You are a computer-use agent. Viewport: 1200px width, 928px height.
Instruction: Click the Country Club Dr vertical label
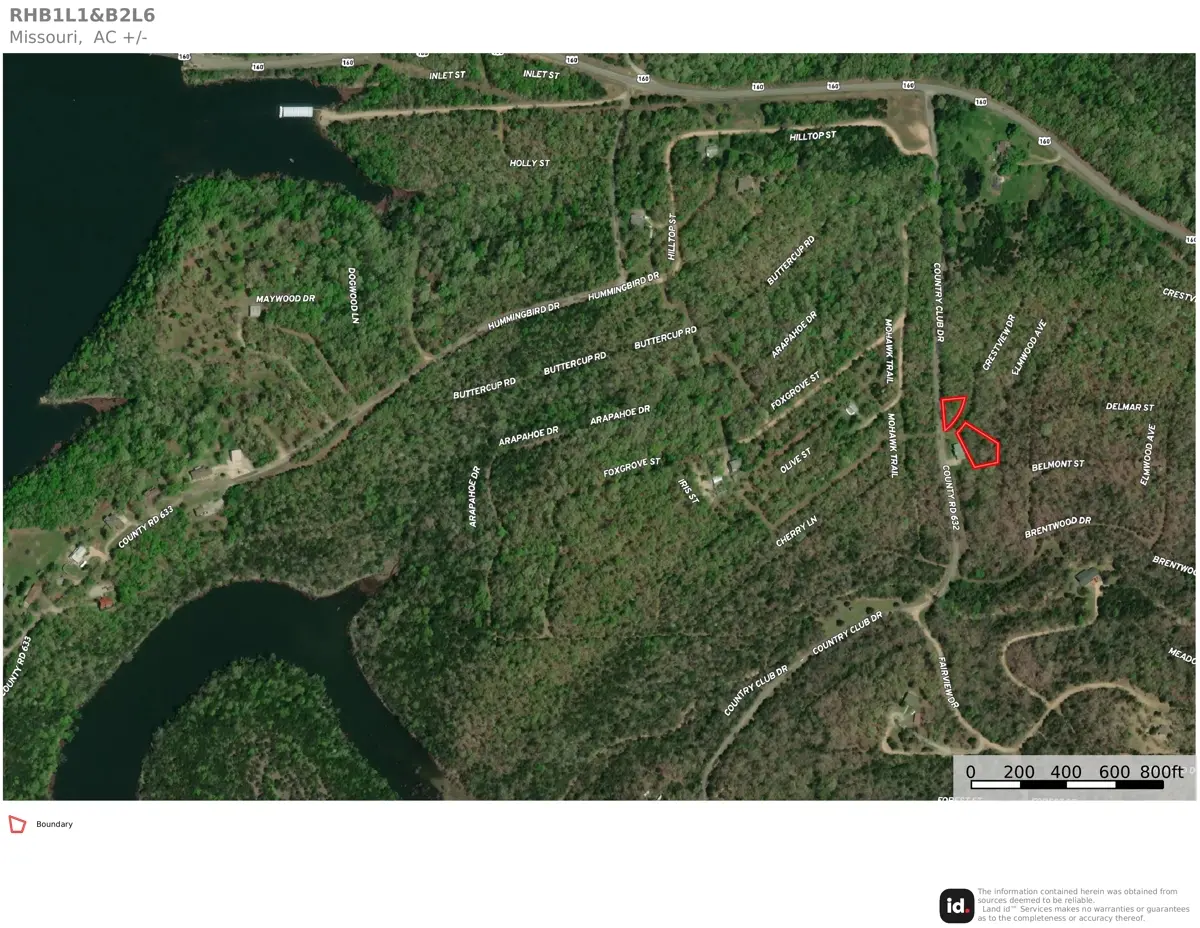pyautogui.click(x=938, y=303)
